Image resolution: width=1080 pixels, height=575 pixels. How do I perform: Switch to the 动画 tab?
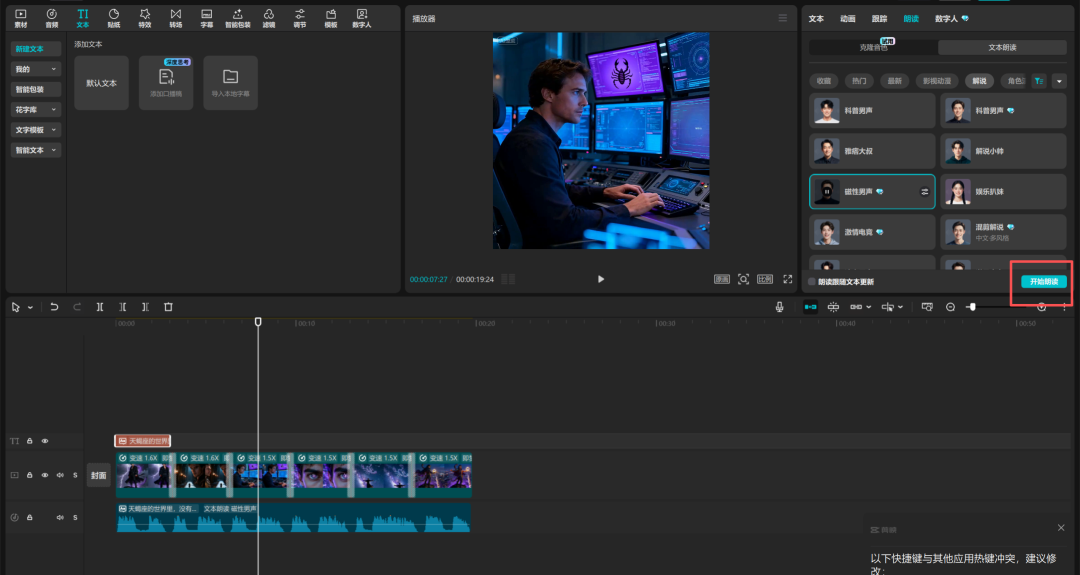tap(847, 19)
